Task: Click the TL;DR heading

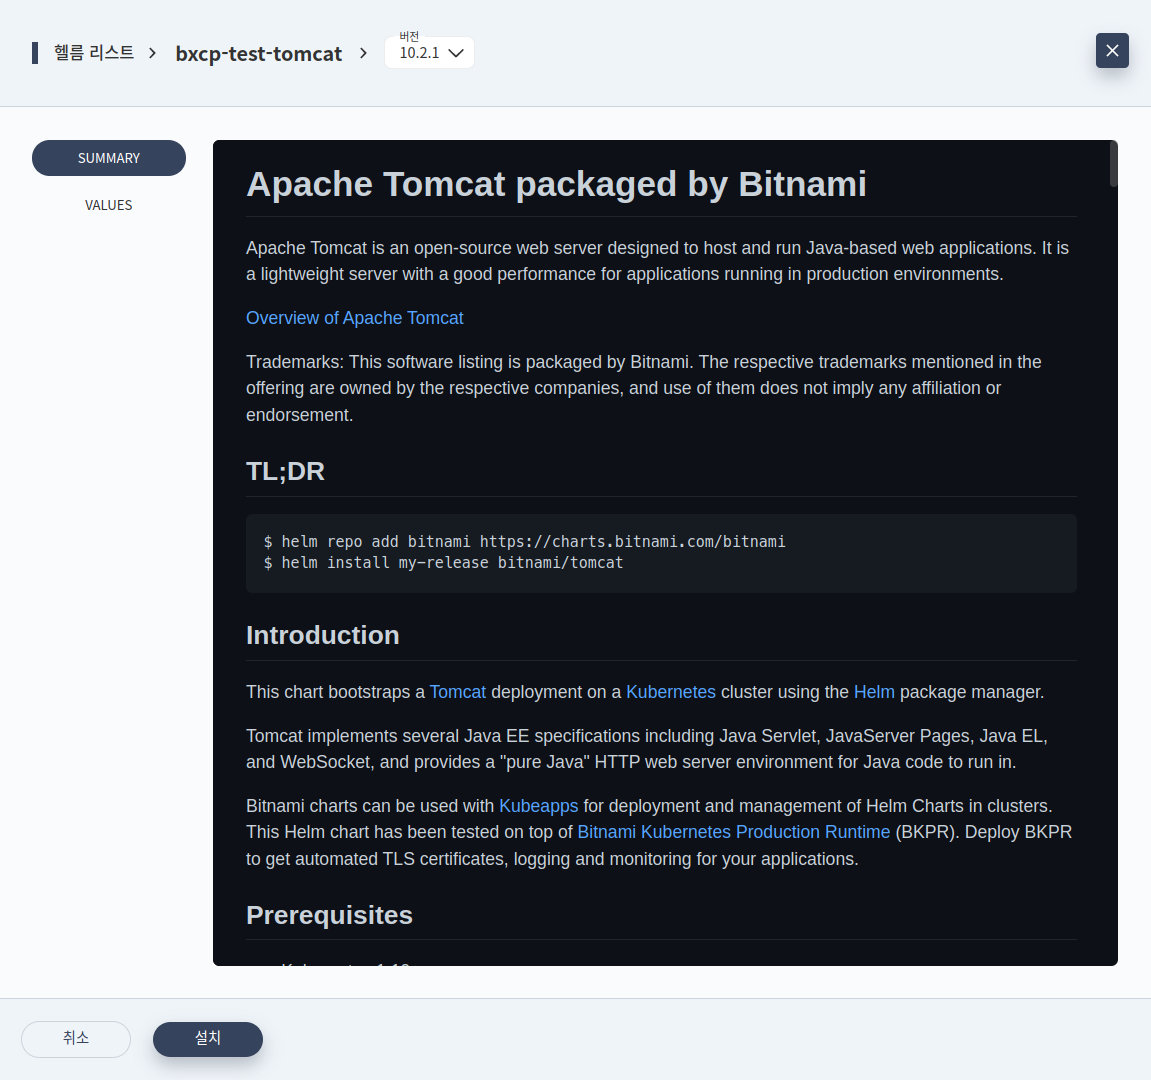Action: pyautogui.click(x=286, y=471)
